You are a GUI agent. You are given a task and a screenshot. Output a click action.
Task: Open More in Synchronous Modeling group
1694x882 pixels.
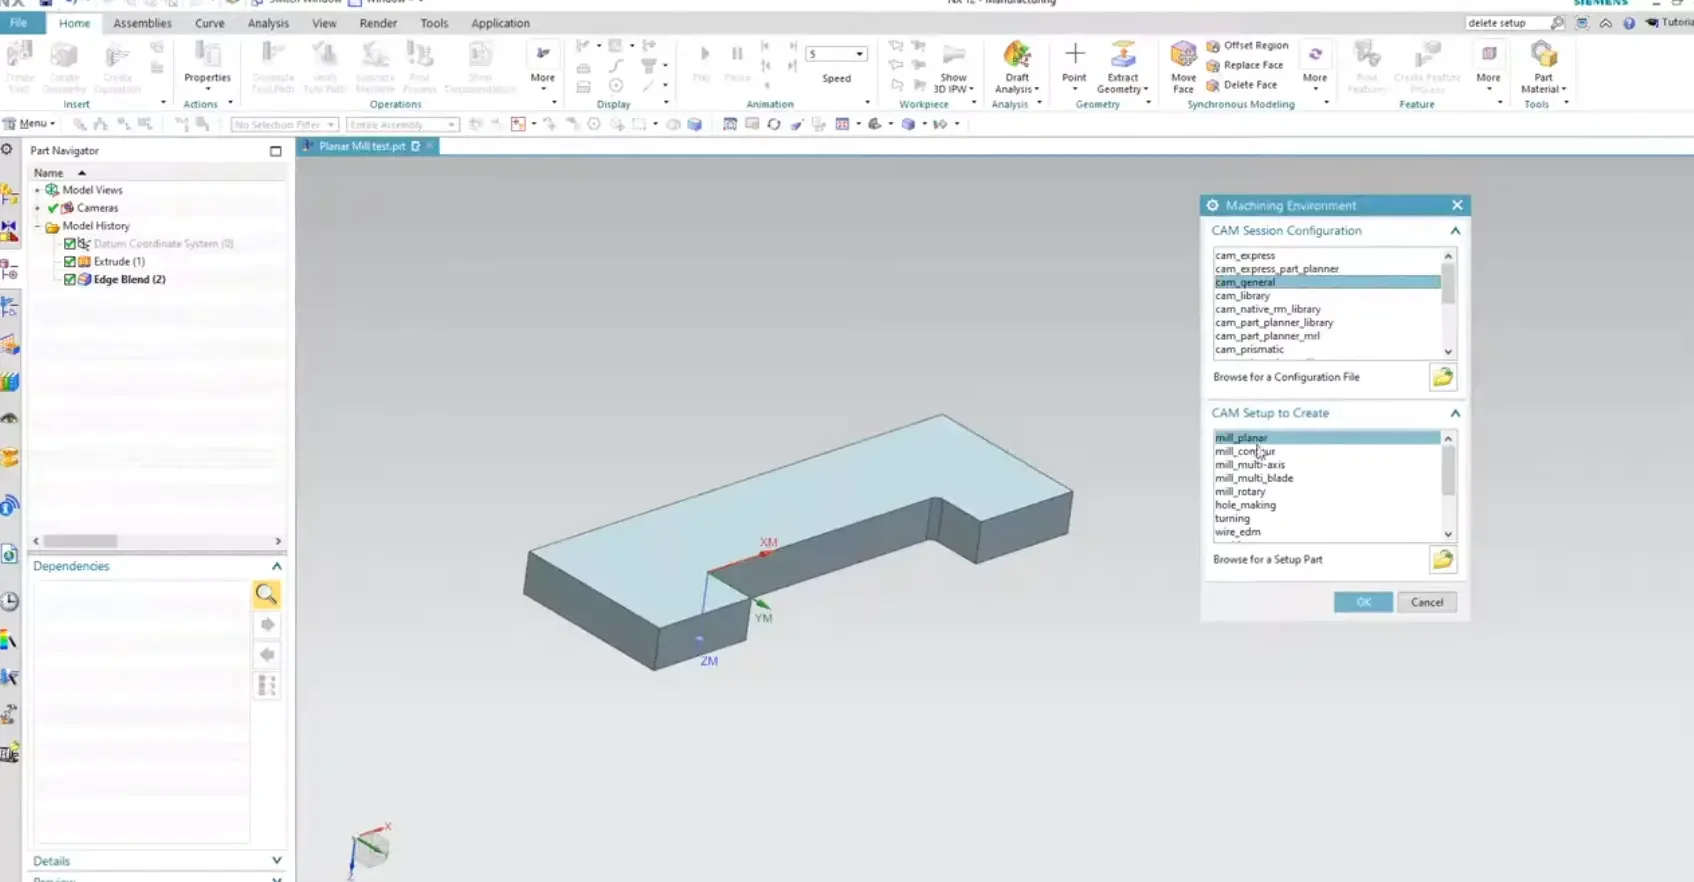point(1315,67)
